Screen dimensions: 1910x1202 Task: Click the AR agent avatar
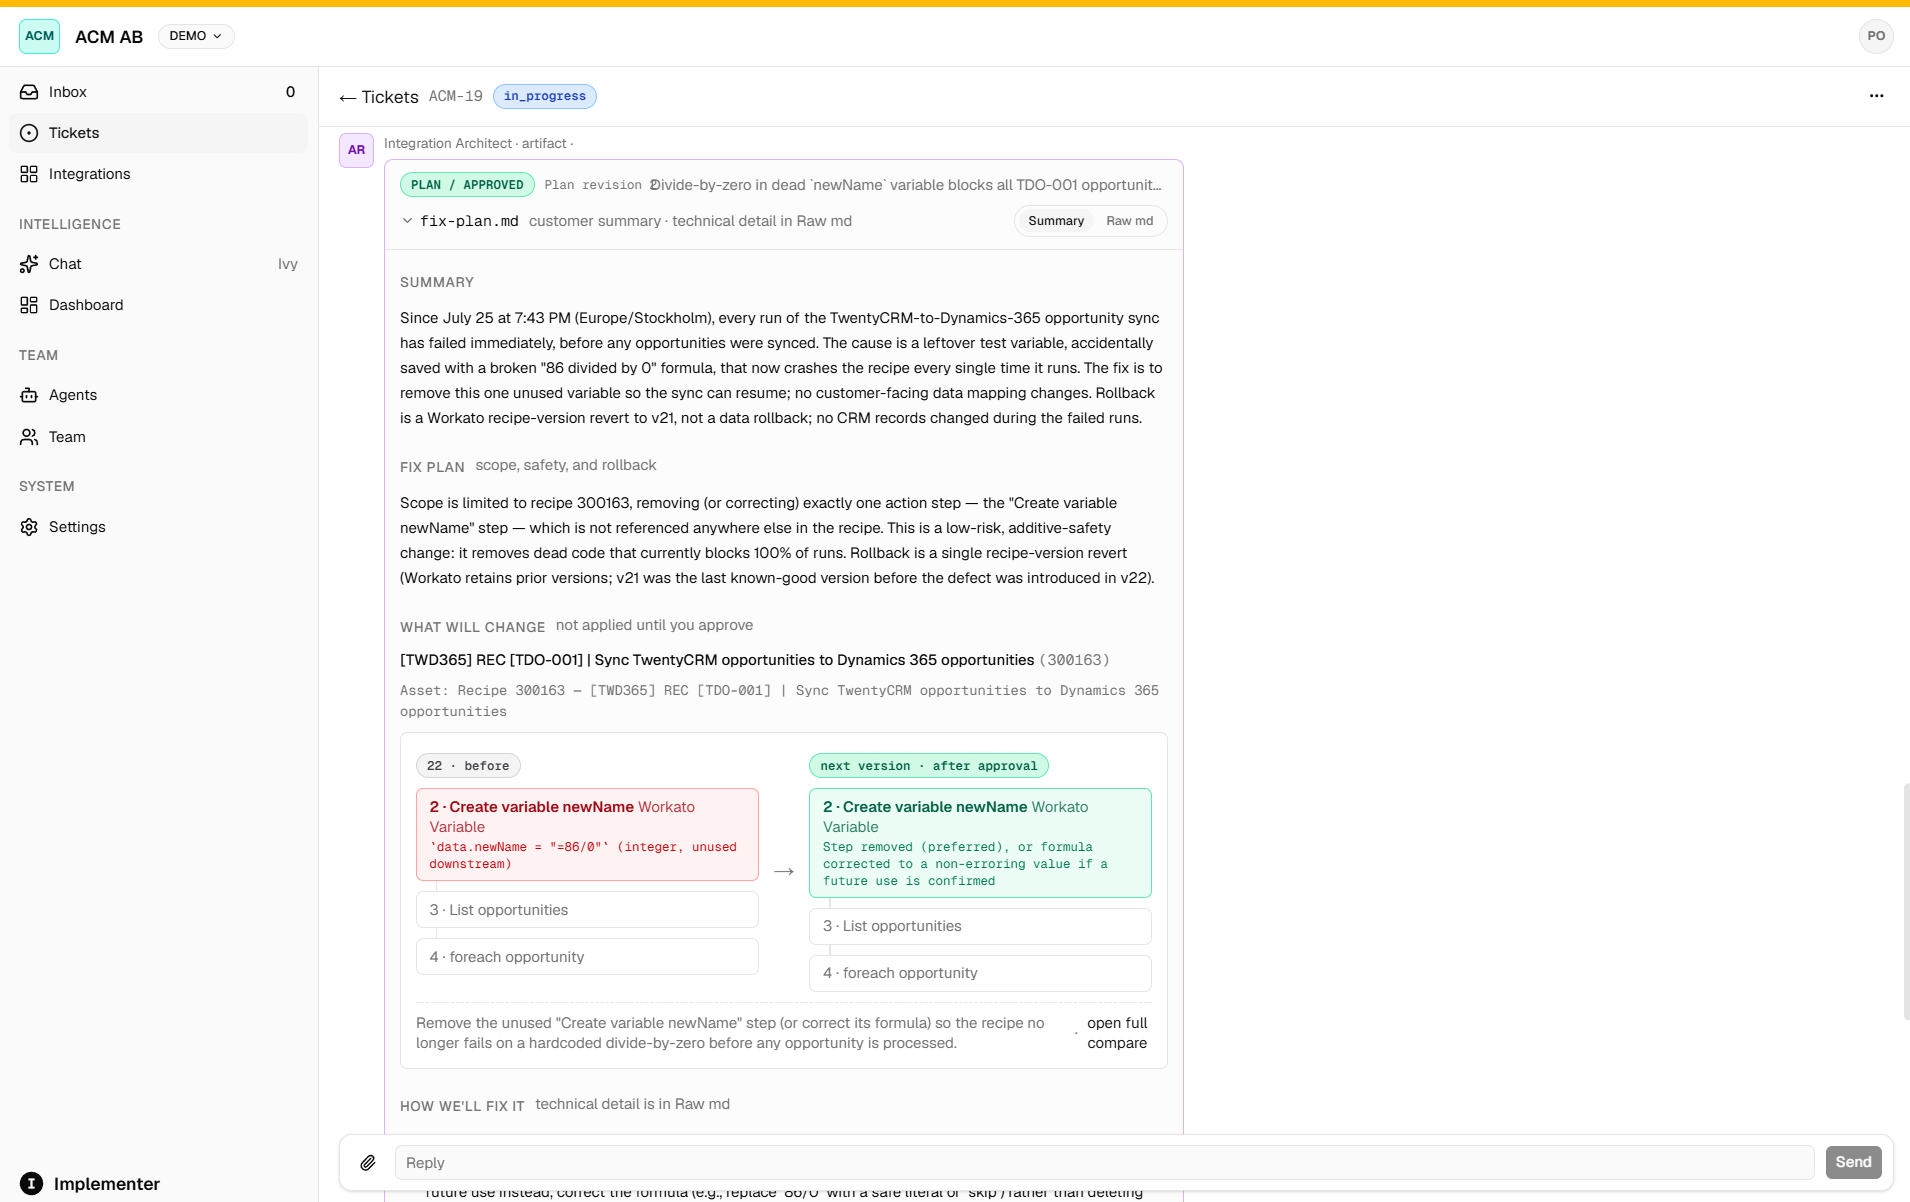pos(356,150)
